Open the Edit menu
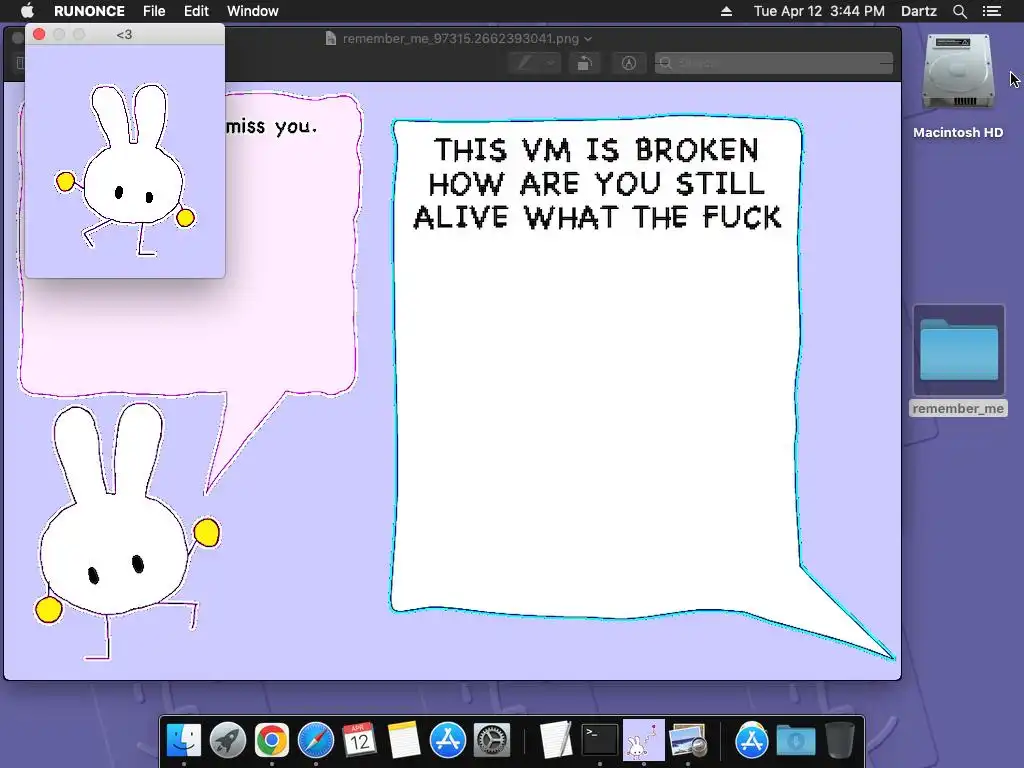1024x768 pixels. [196, 11]
